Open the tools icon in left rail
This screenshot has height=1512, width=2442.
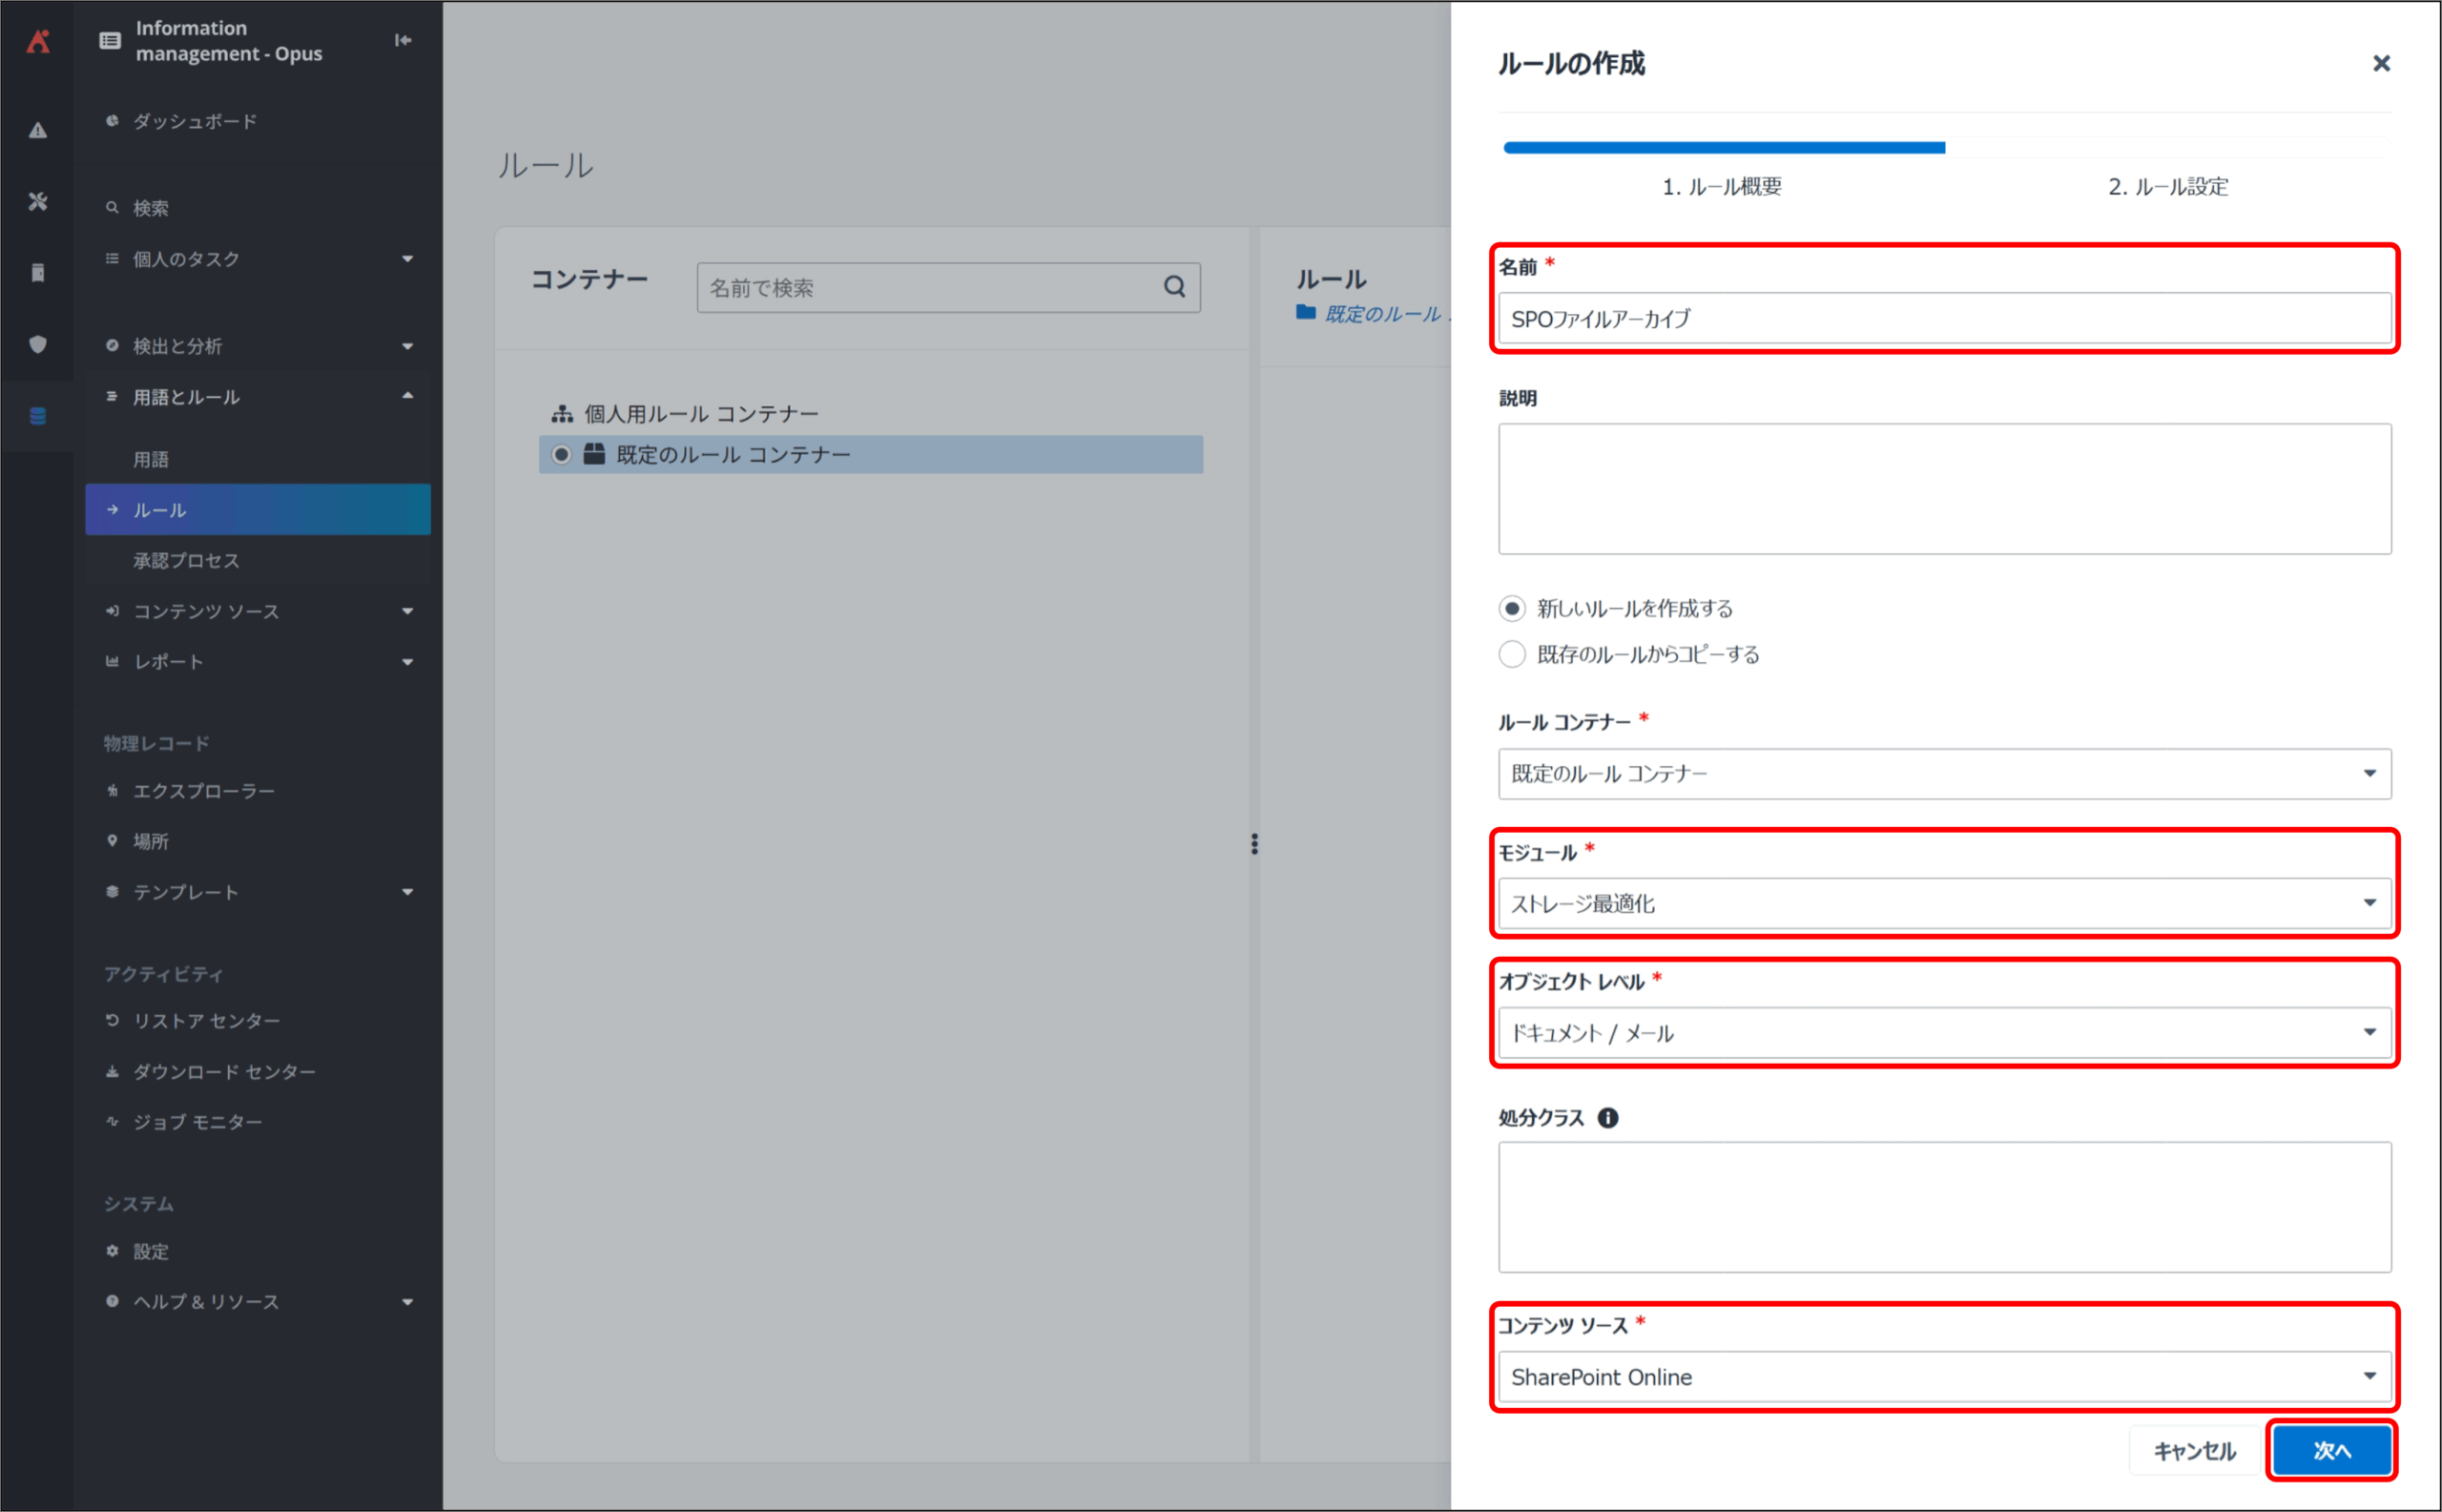pos(37,201)
